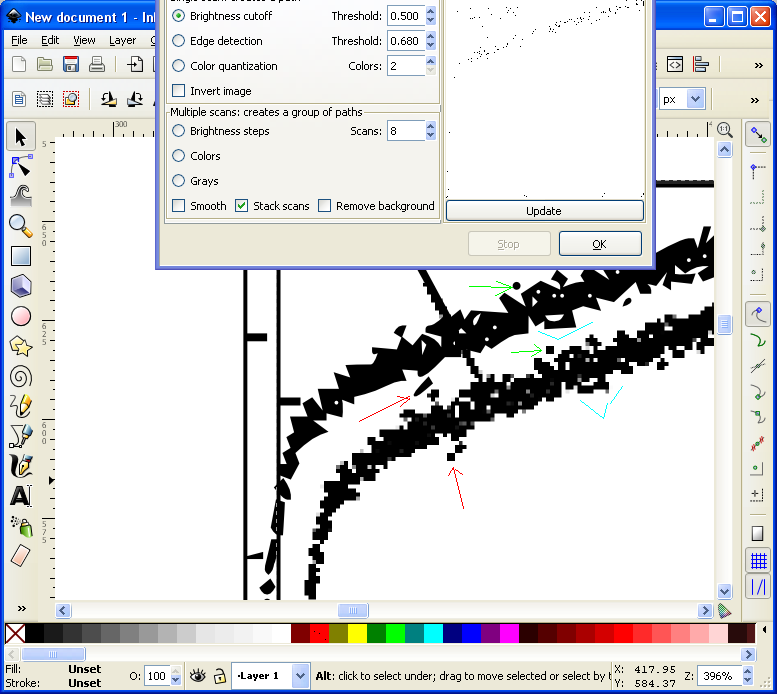Viewport: 777px width, 694px height.
Task: Select Brightness steps radio button
Action: tap(178, 131)
